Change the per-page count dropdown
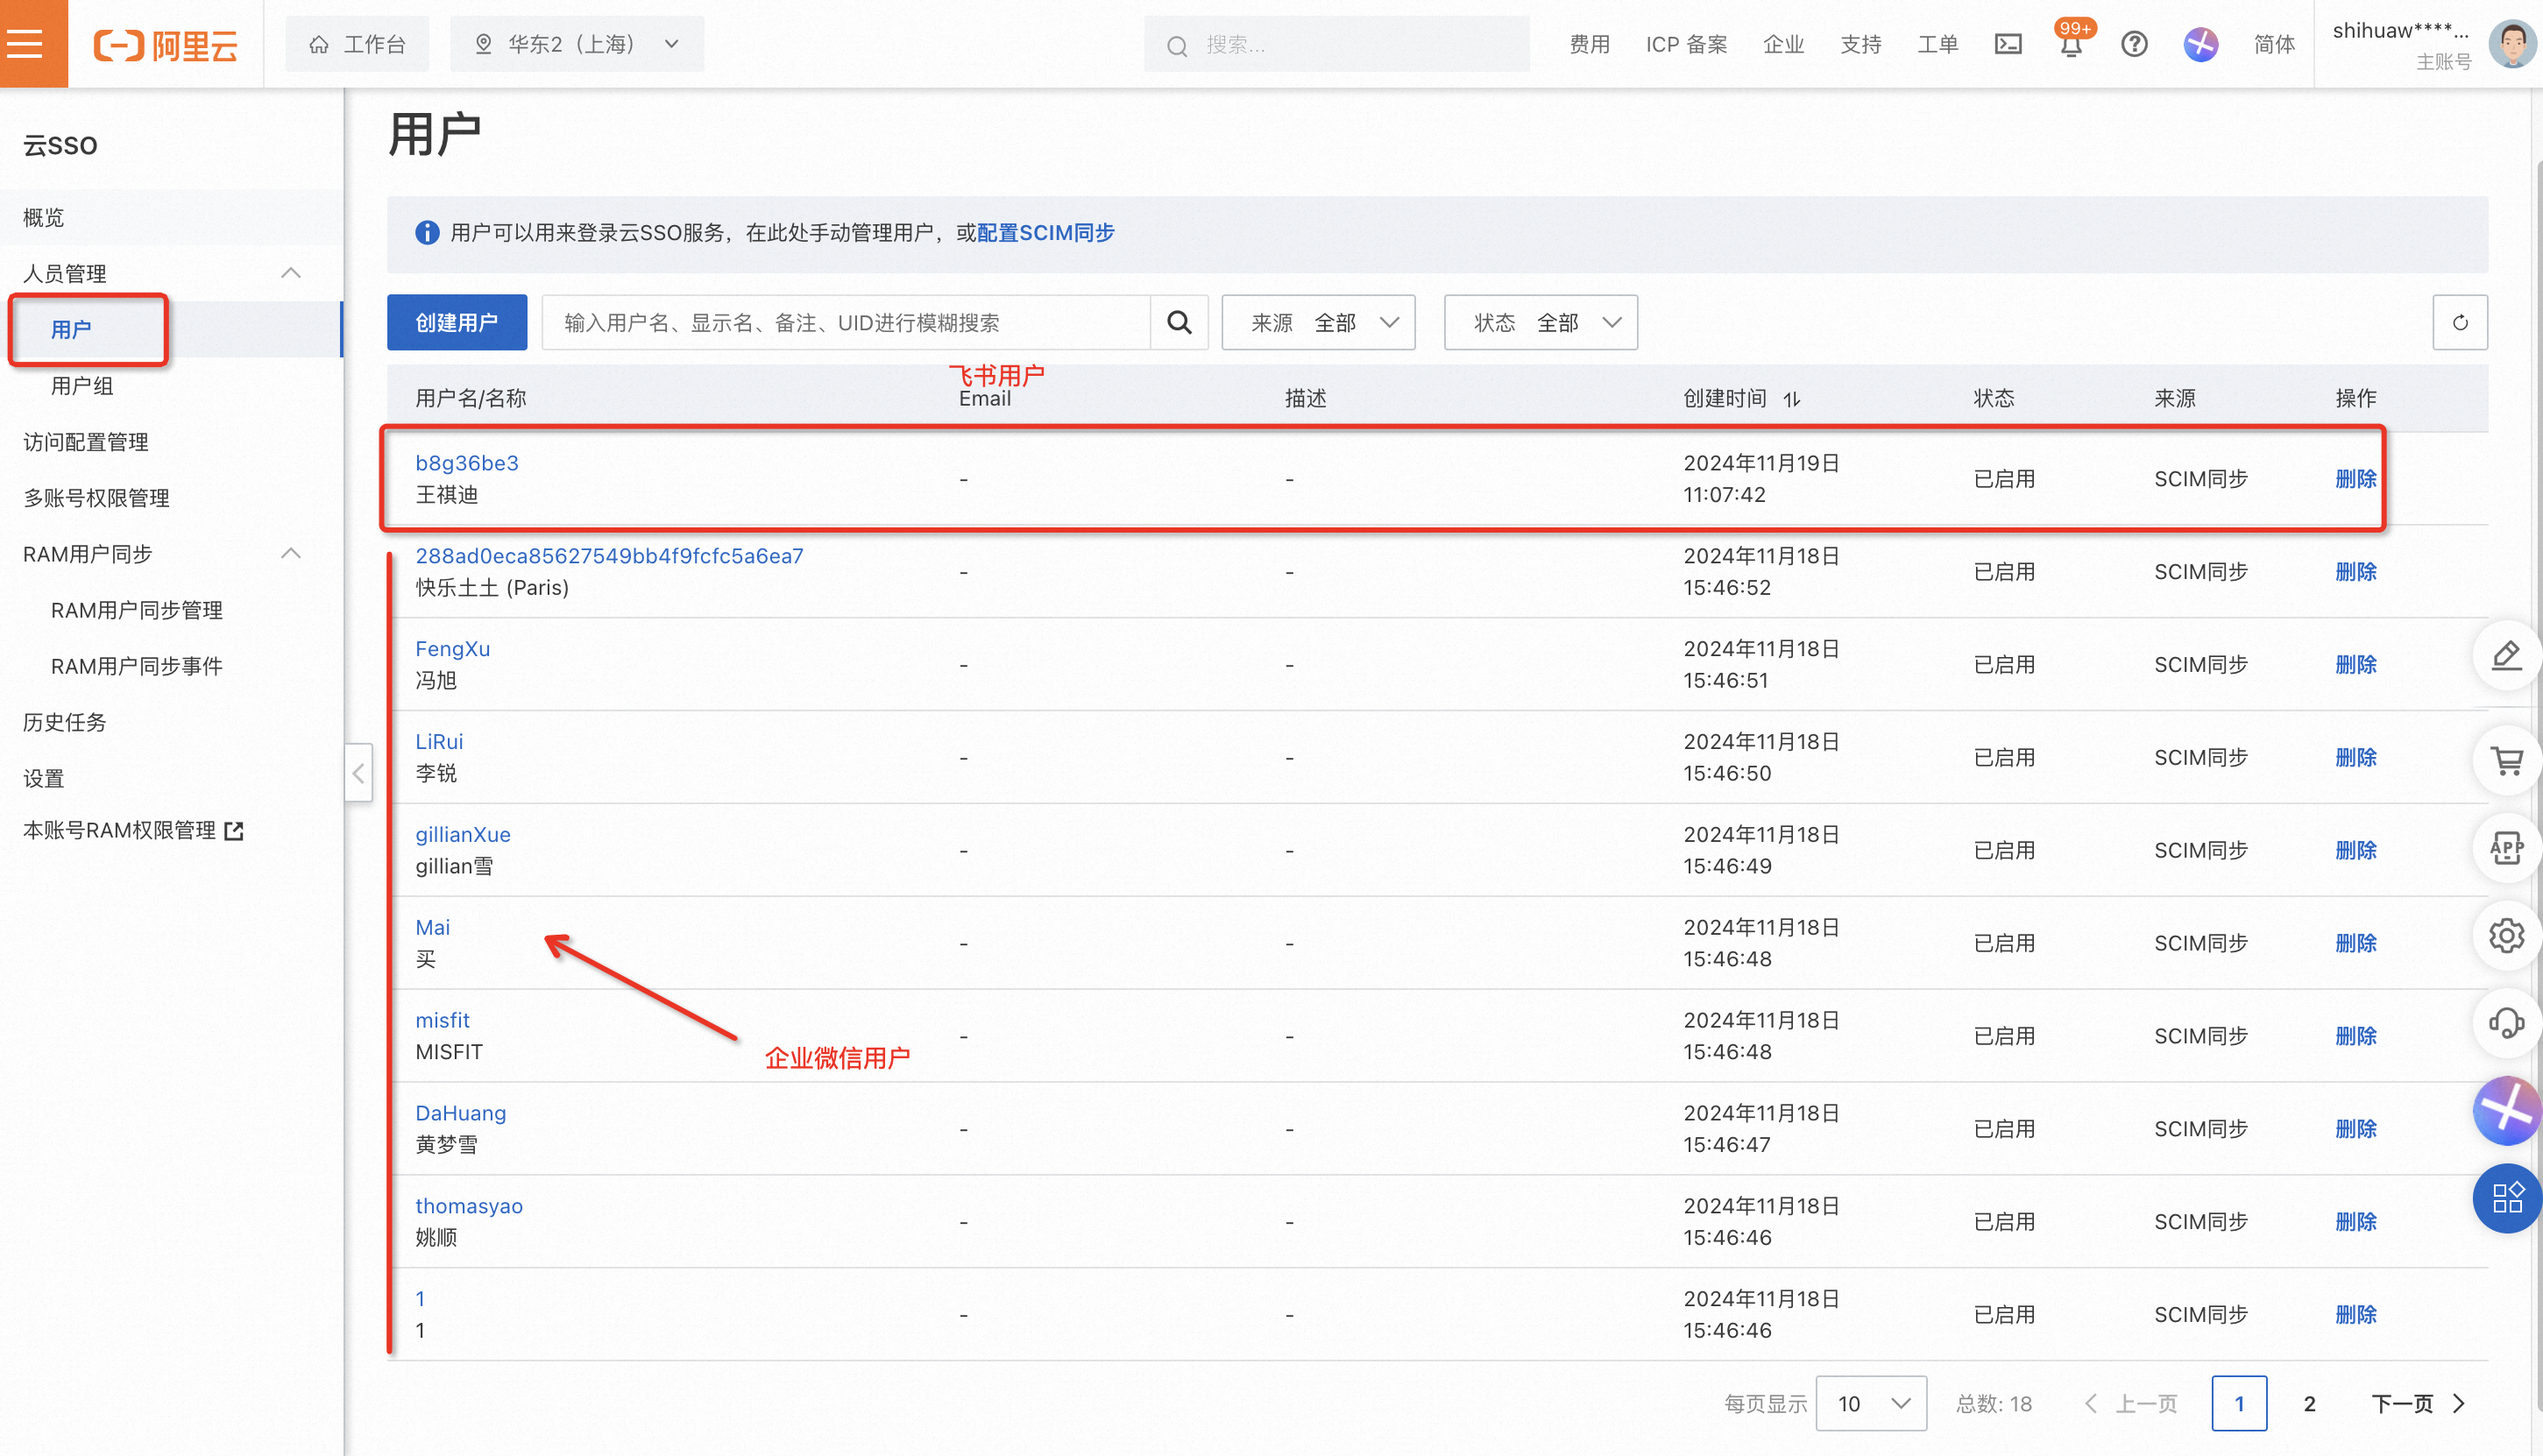2543x1456 pixels. pos(1870,1403)
